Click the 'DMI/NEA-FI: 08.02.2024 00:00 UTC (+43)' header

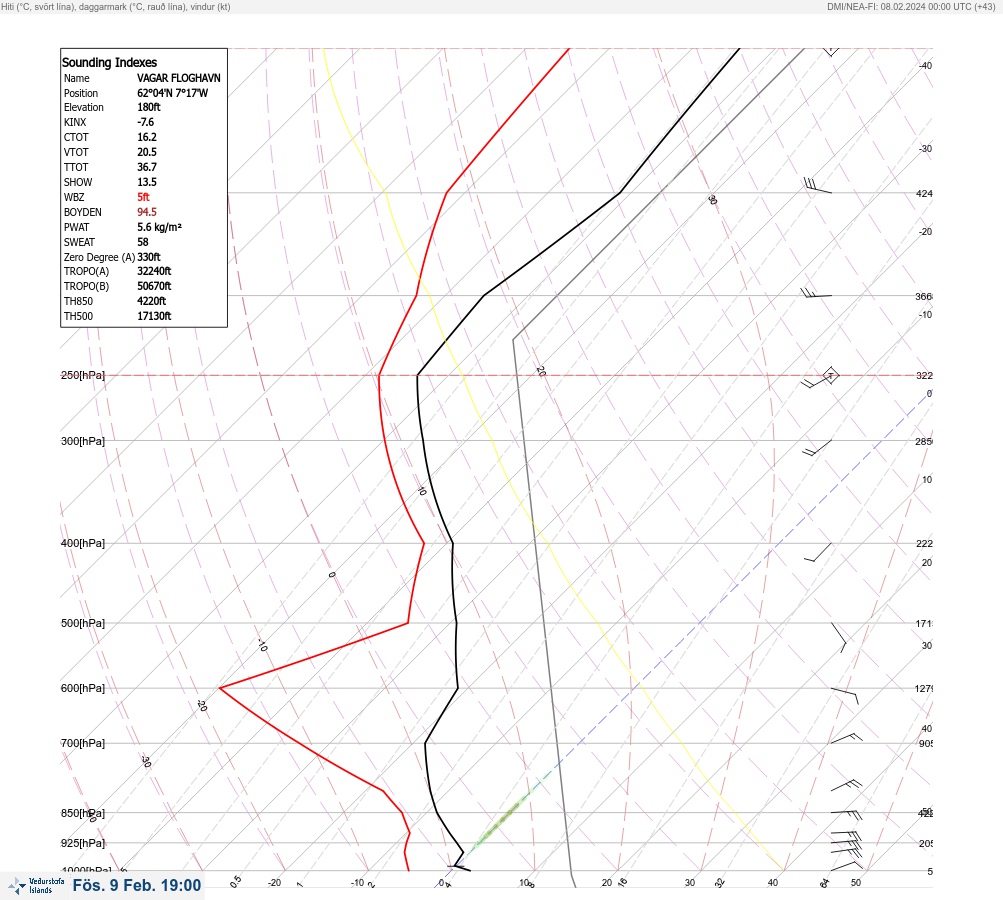pyautogui.click(x=911, y=7)
